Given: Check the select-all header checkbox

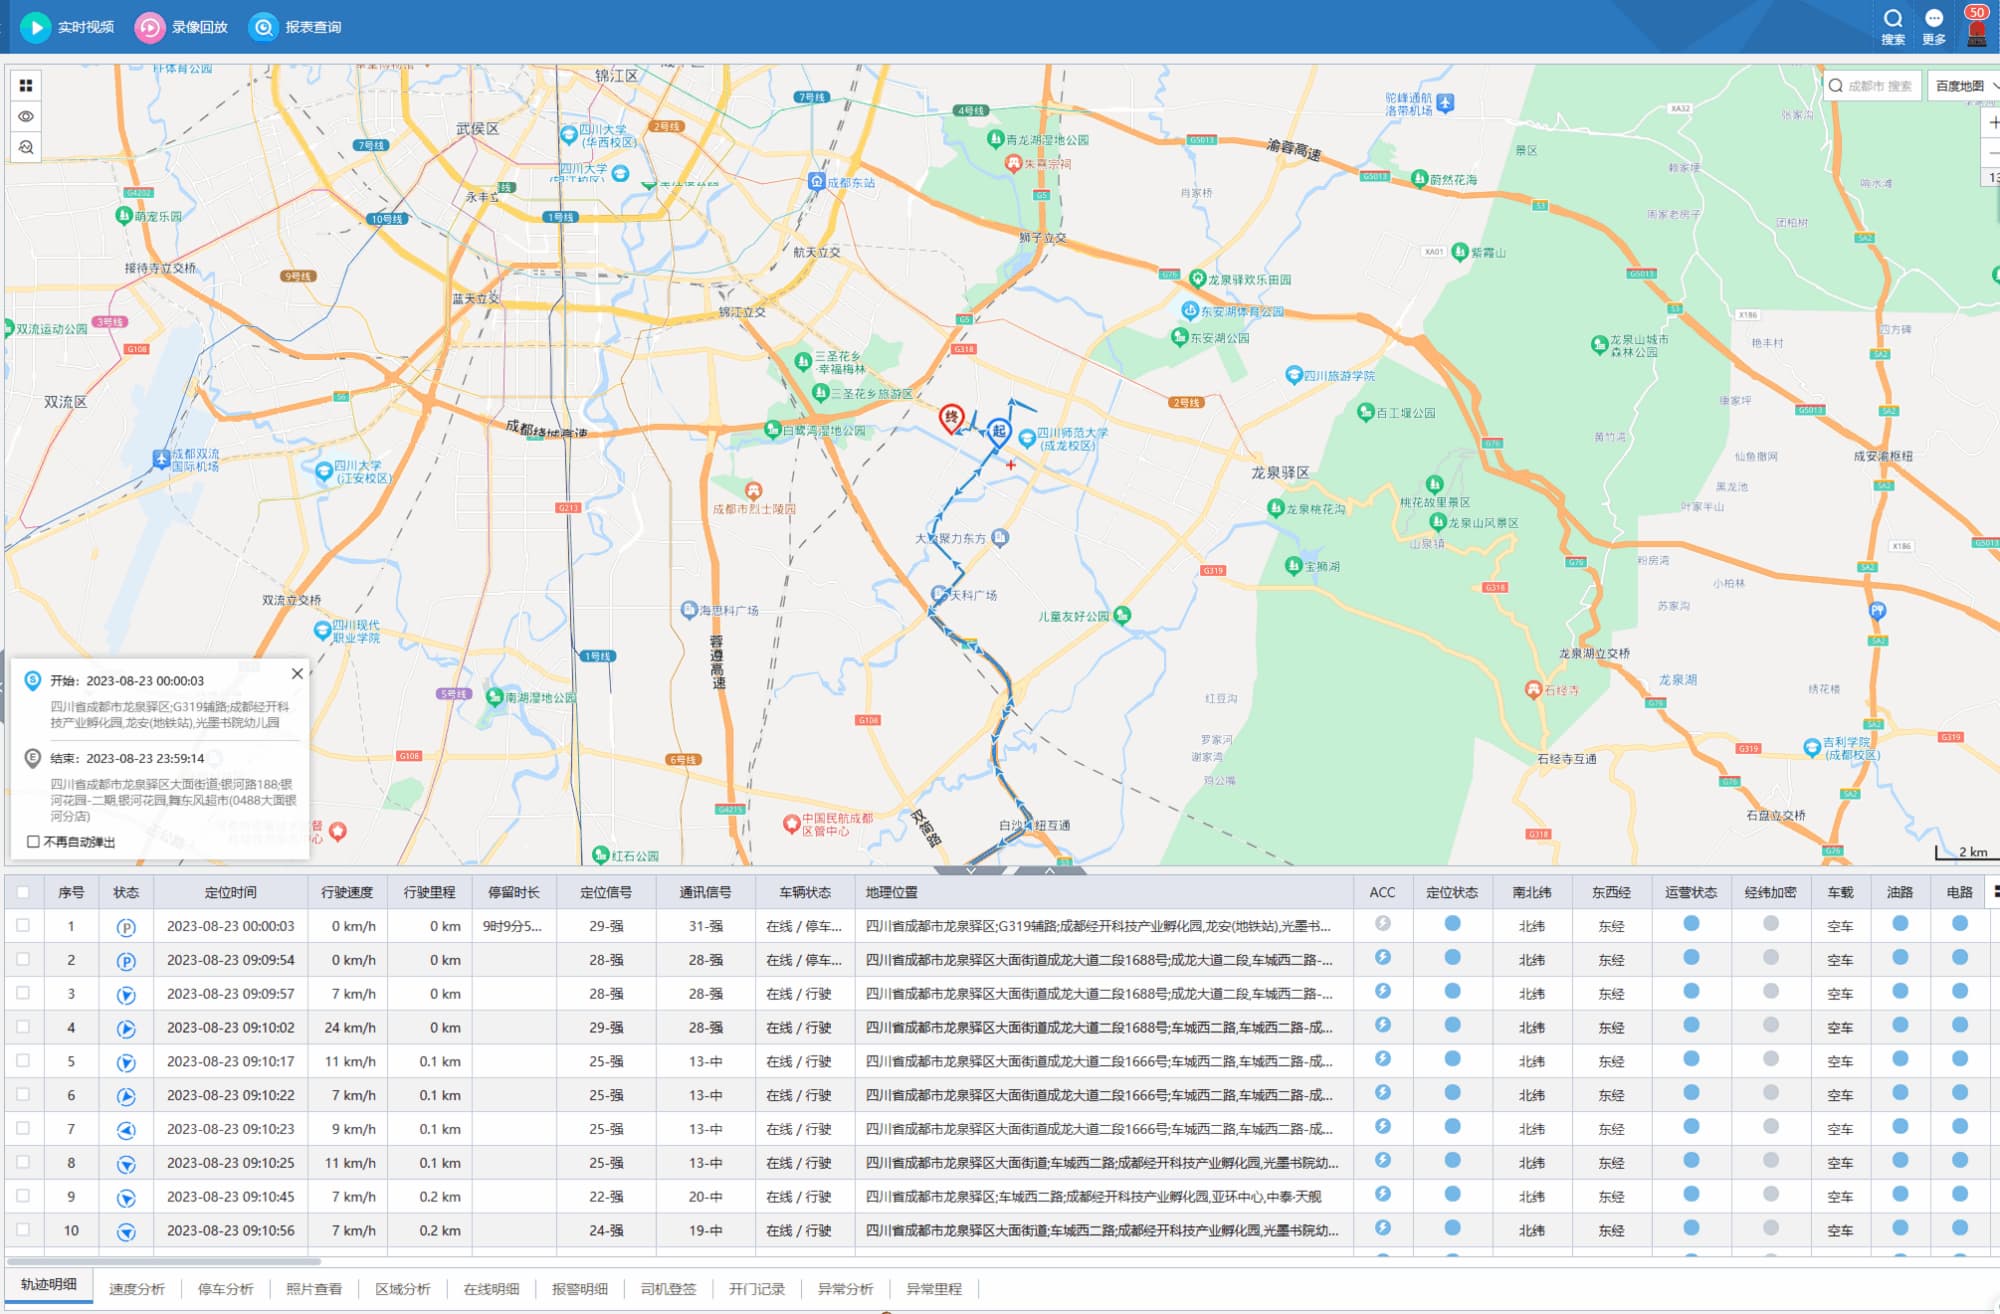Looking at the screenshot, I should tap(23, 892).
